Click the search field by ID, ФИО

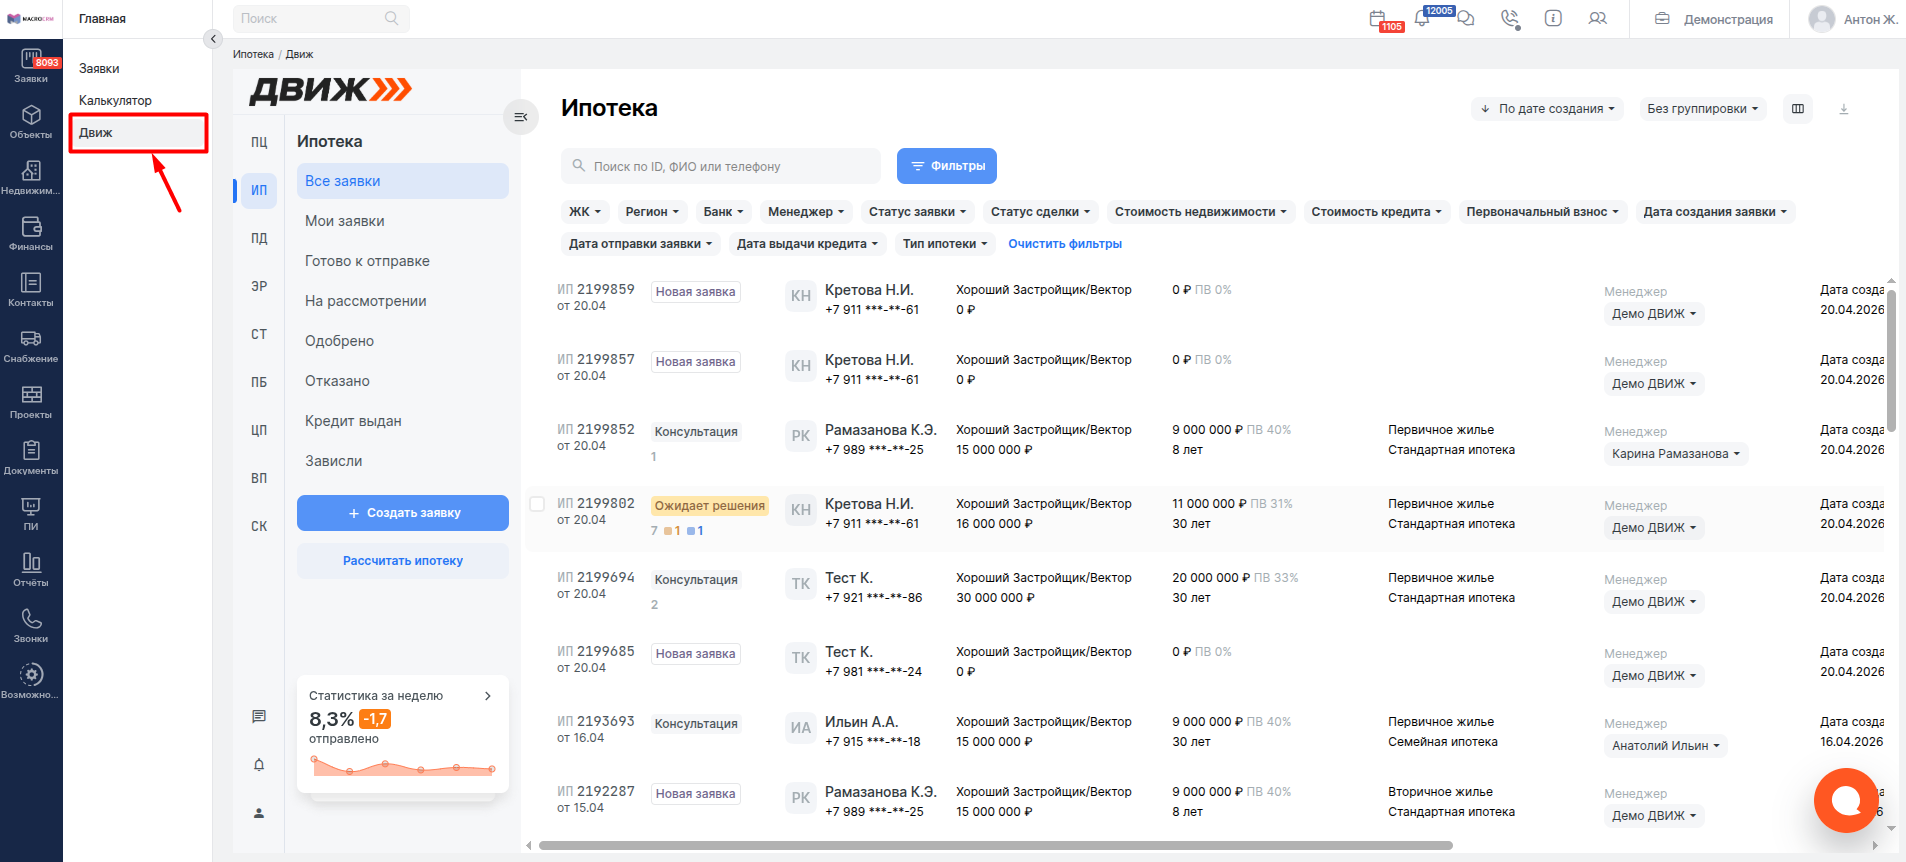click(721, 166)
